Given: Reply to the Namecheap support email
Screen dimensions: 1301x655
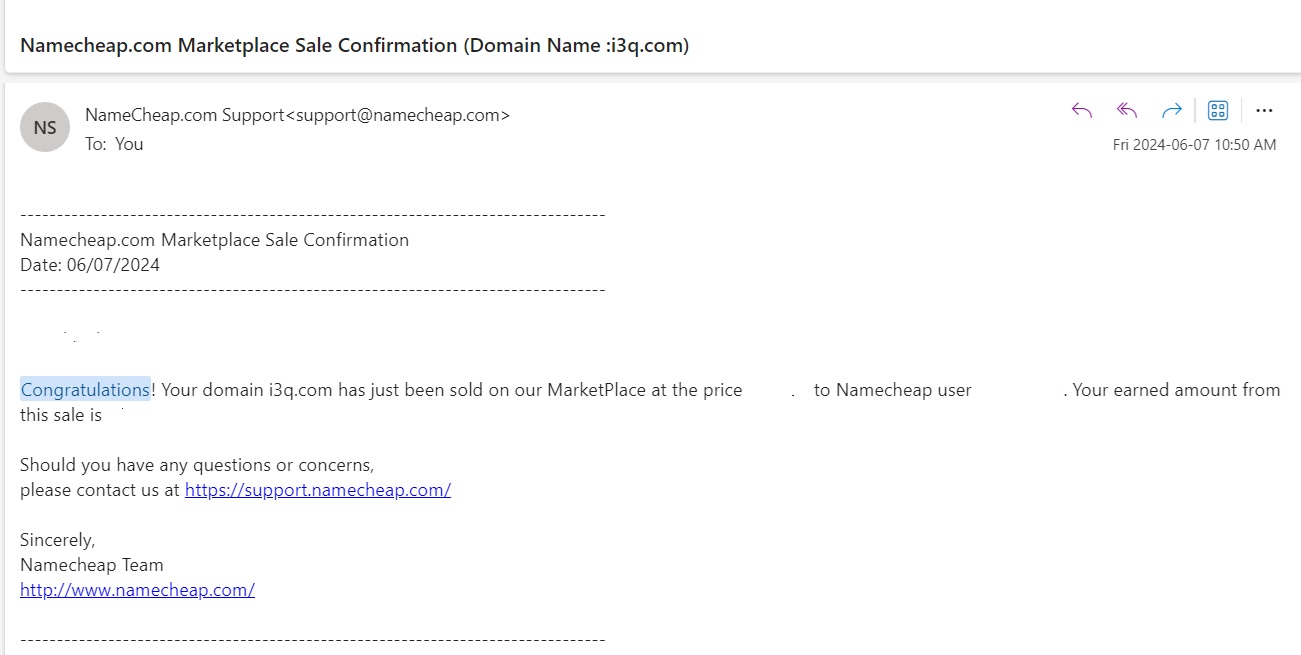Looking at the screenshot, I should pyautogui.click(x=1081, y=110).
